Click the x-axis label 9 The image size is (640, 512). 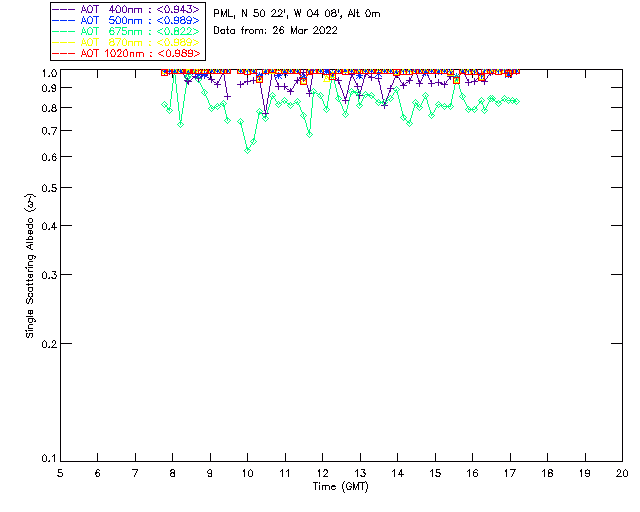pos(210,473)
